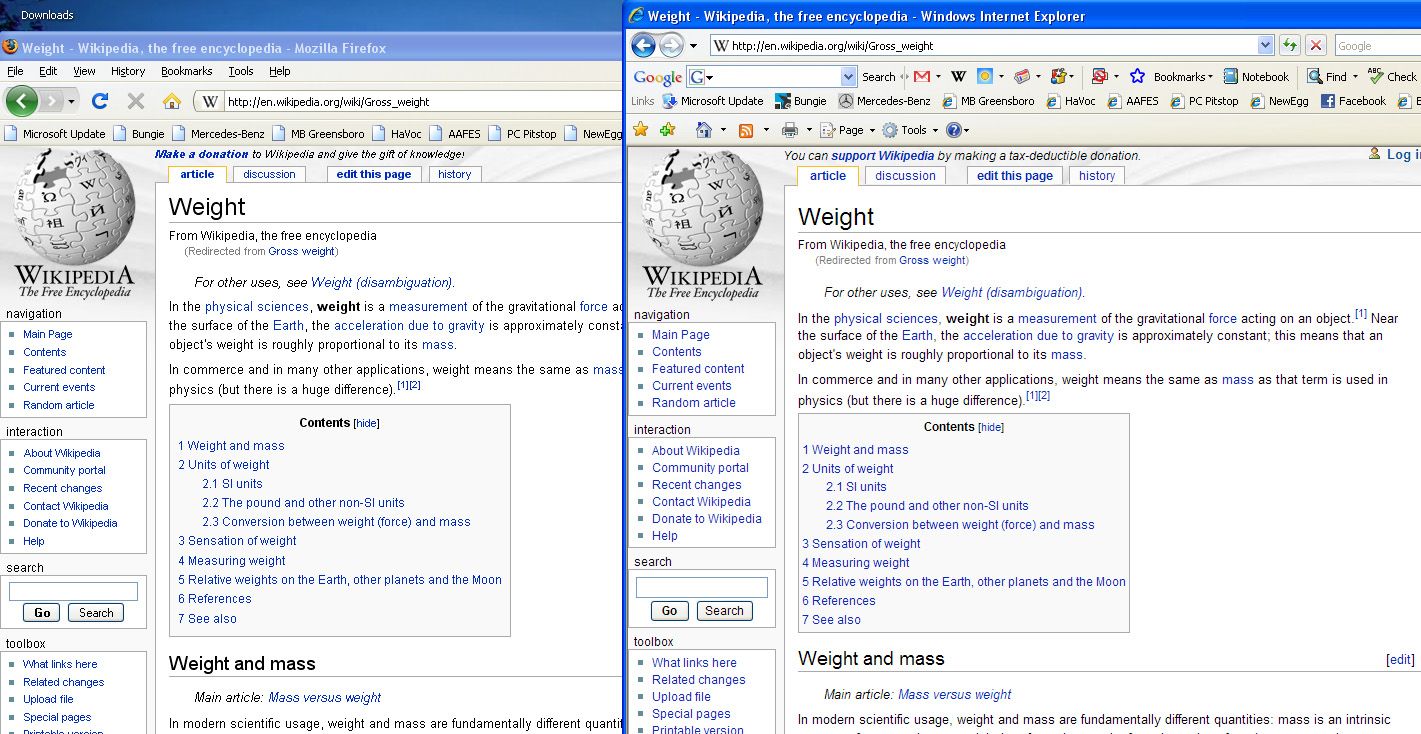Image resolution: width=1421 pixels, height=734 pixels.
Task: Click the blue Bookmarks star in Google Toolbar
Action: 1137,76
